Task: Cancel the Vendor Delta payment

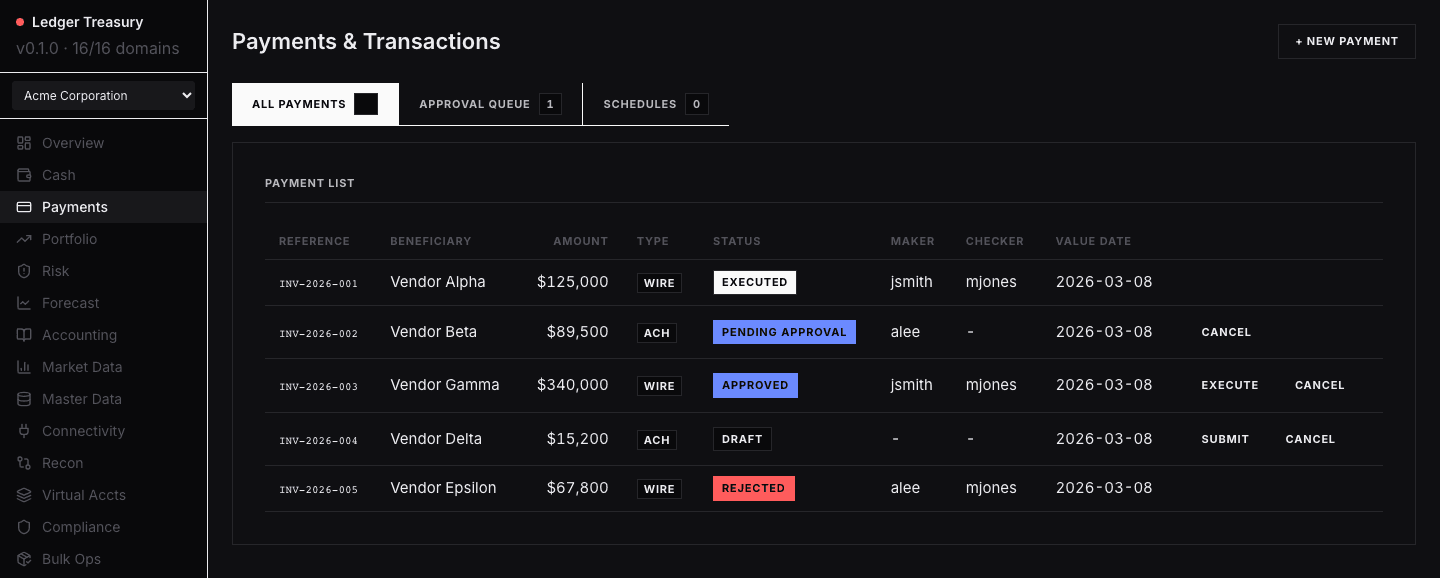Action: pos(1310,439)
